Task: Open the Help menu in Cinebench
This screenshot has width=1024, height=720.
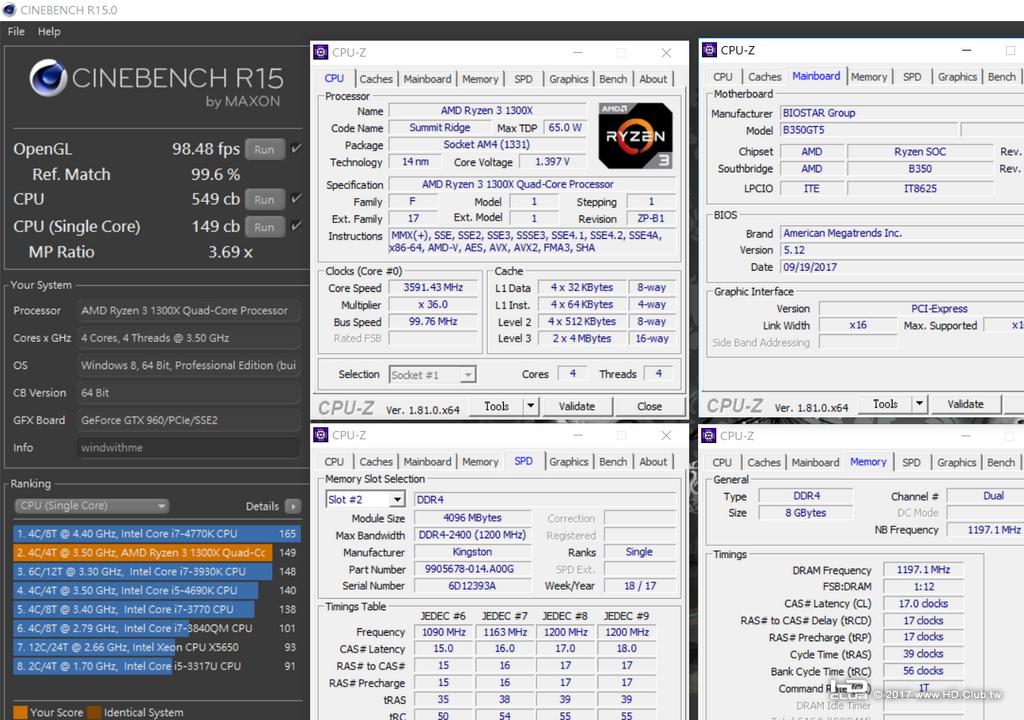Action: coord(49,31)
